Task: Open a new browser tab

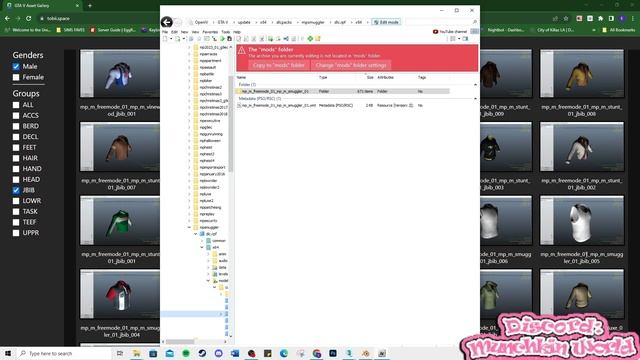Action: tap(90, 6)
